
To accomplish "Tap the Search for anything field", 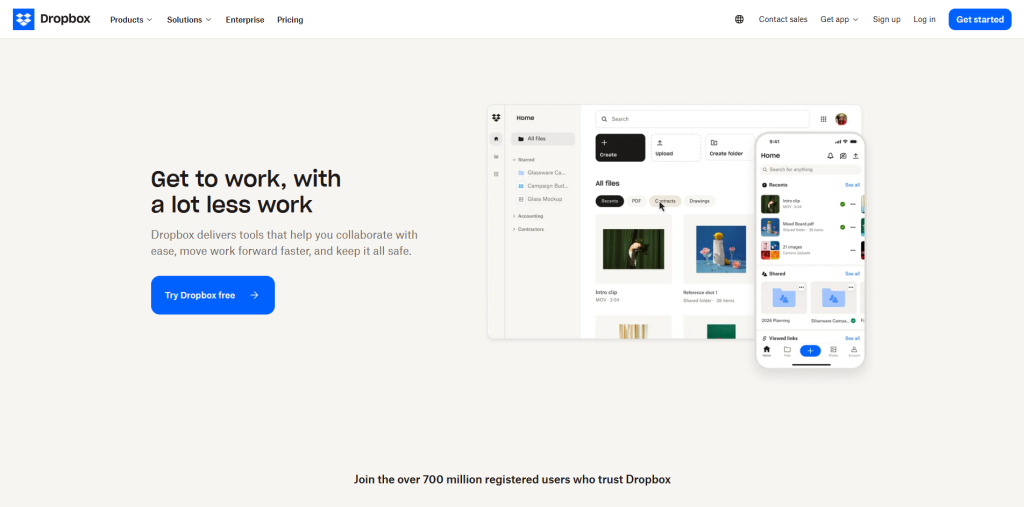I will pos(810,170).
